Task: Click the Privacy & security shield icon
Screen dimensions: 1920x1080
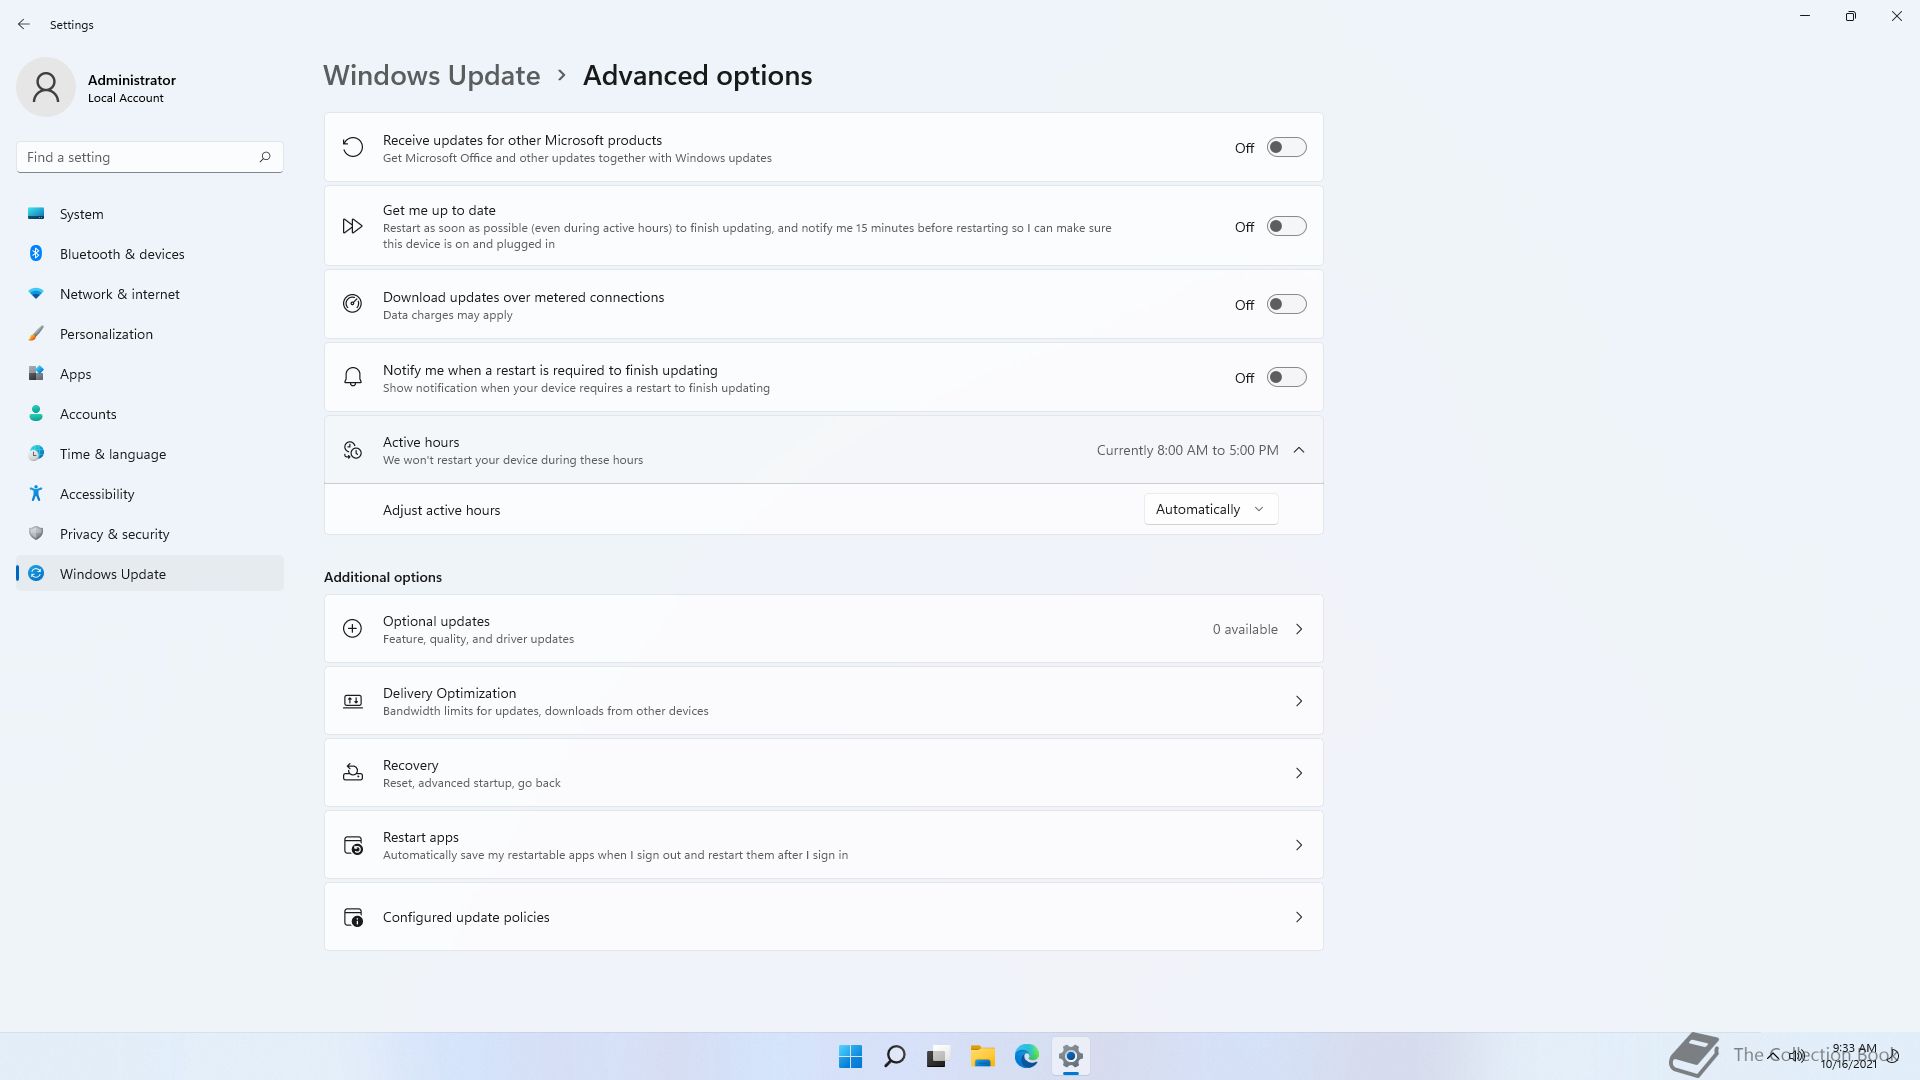Action: (x=36, y=533)
